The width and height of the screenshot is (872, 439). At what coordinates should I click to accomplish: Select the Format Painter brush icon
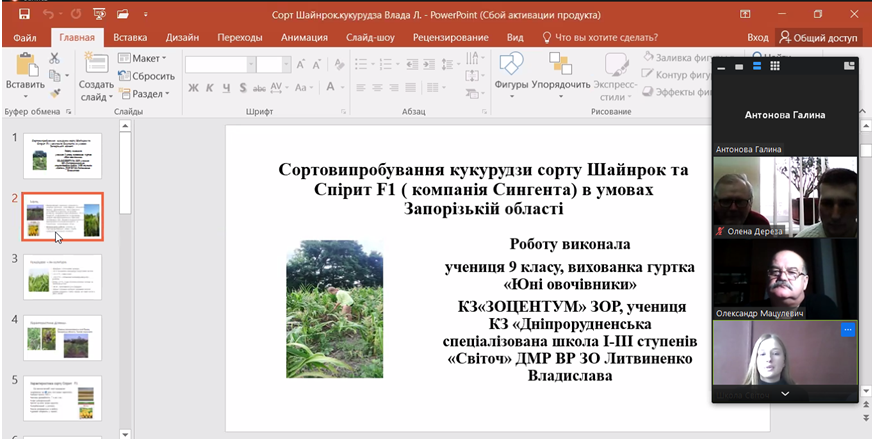[x=54, y=91]
